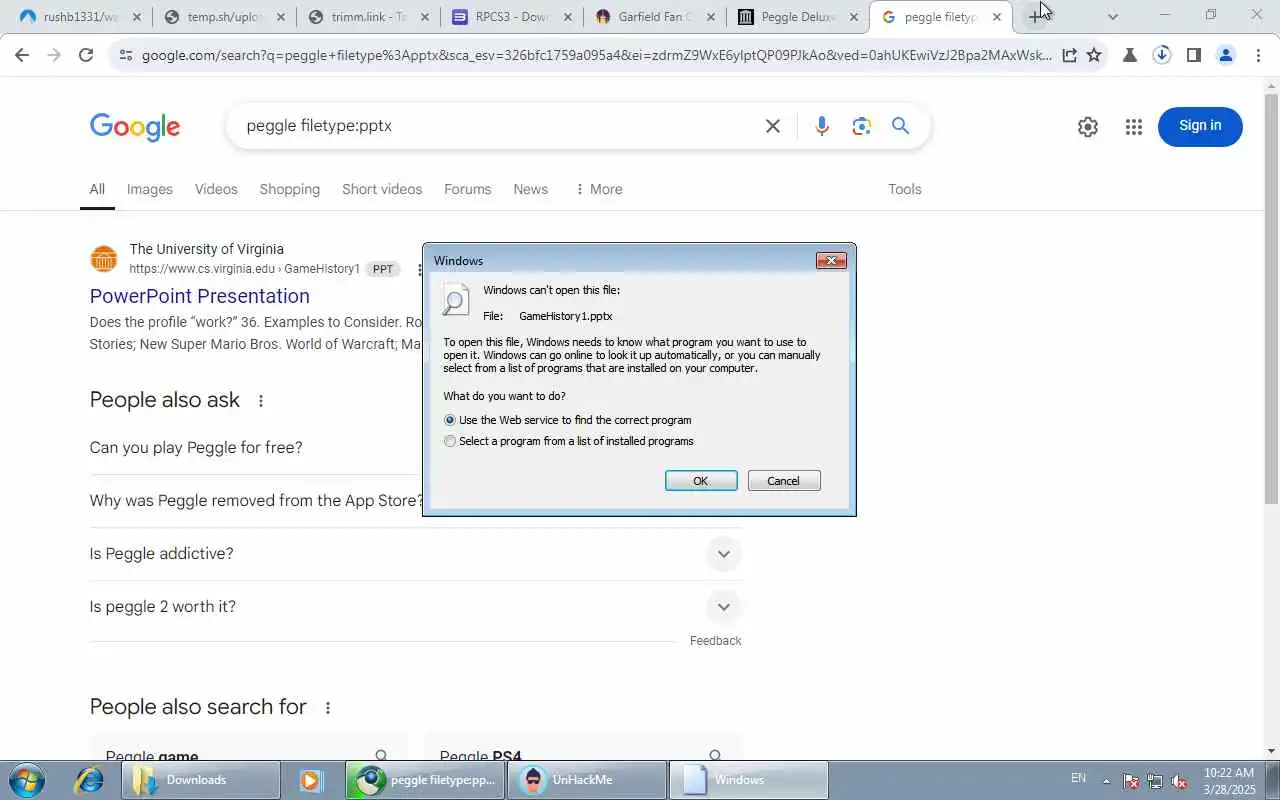The height and width of the screenshot is (800, 1280).
Task: Click the Sign in button
Action: point(1200,126)
